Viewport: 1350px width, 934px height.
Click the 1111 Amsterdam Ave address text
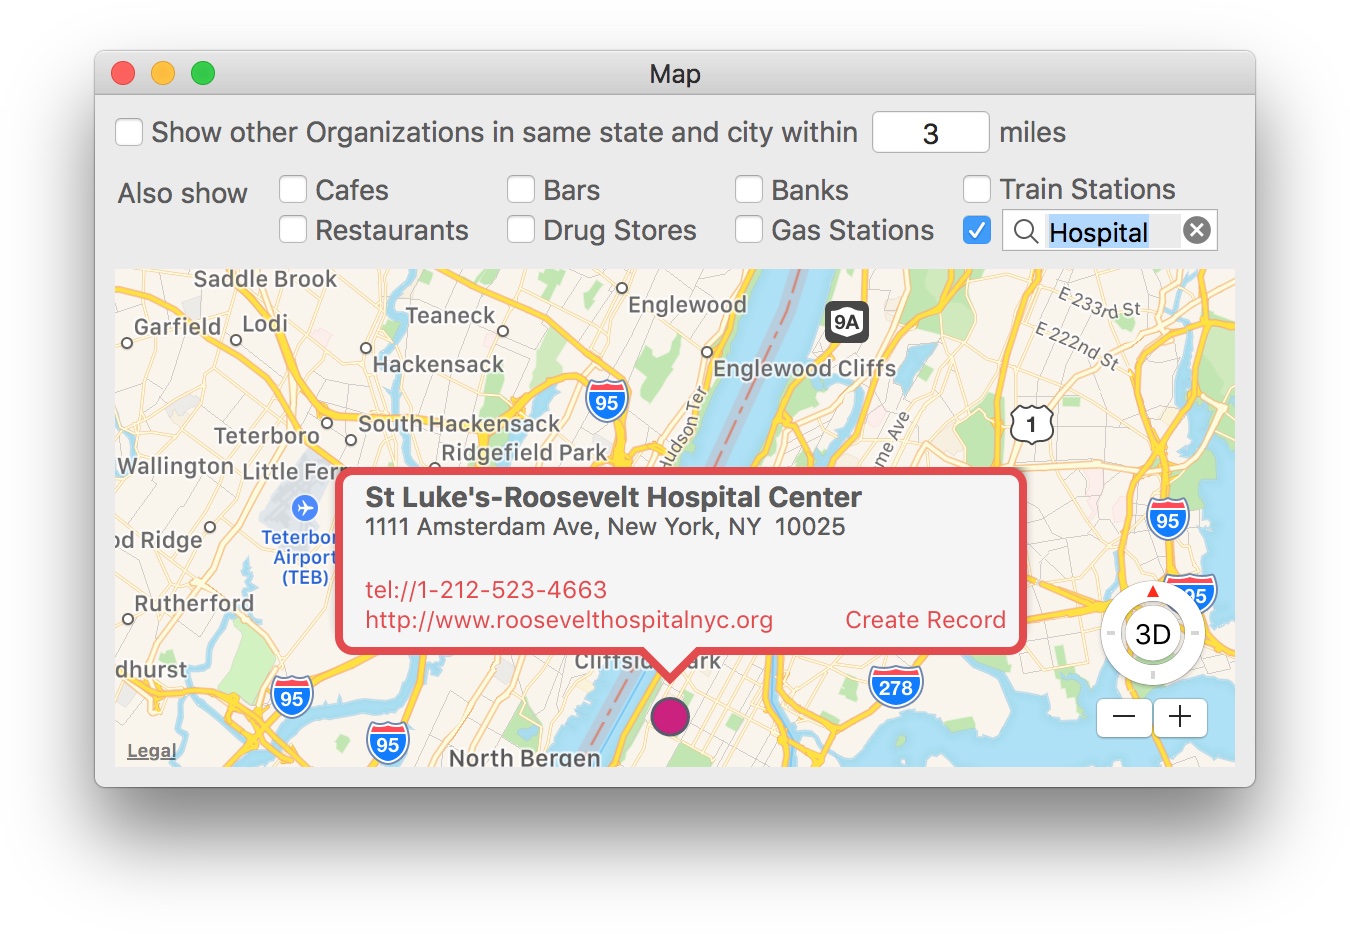tap(605, 527)
